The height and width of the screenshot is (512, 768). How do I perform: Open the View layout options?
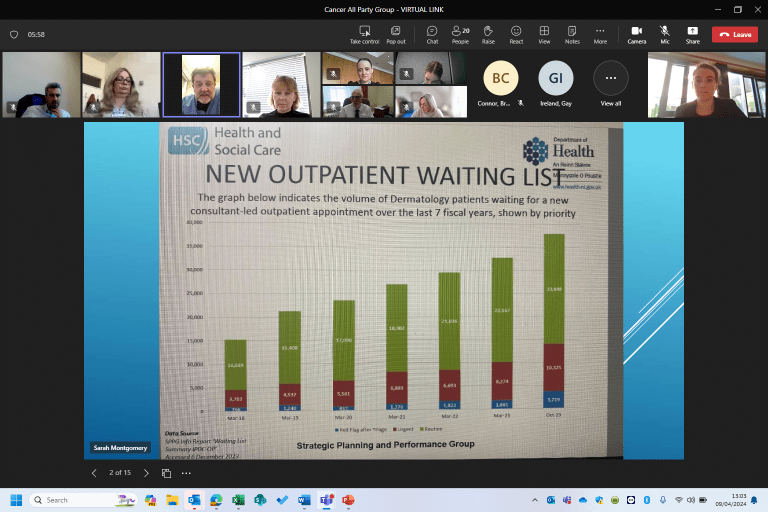point(544,35)
